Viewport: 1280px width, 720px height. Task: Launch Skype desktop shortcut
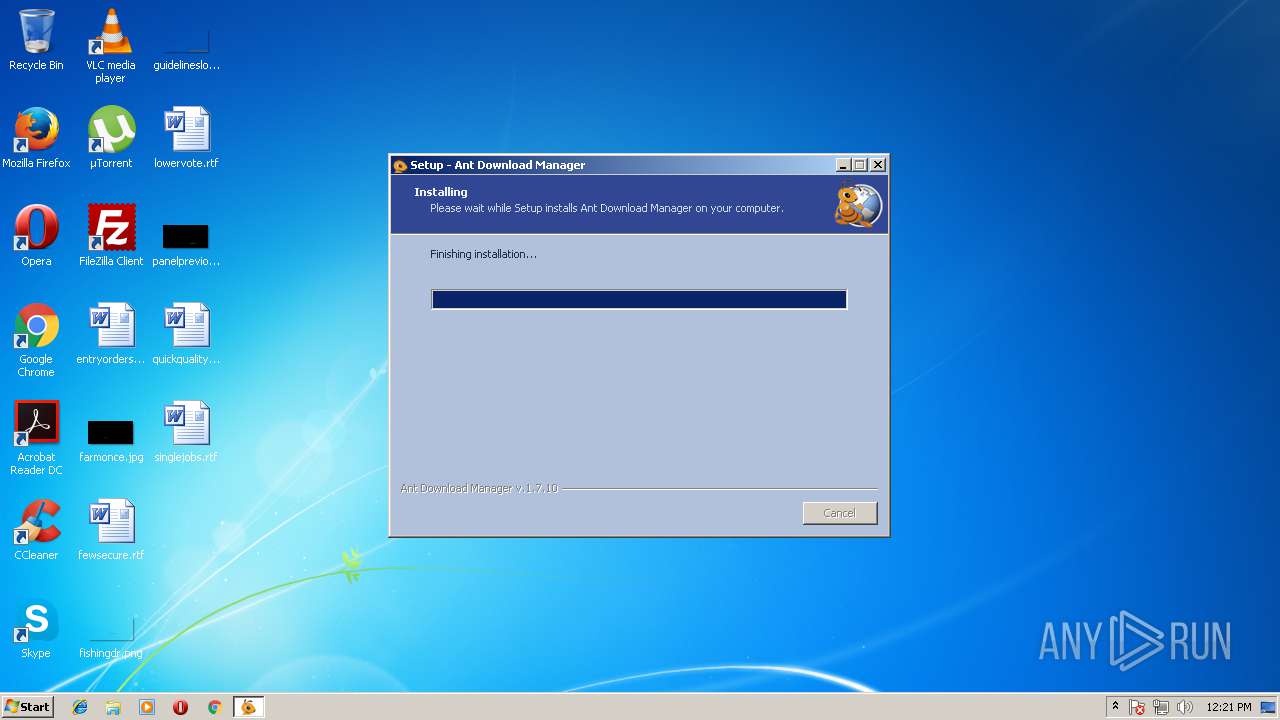click(36, 628)
